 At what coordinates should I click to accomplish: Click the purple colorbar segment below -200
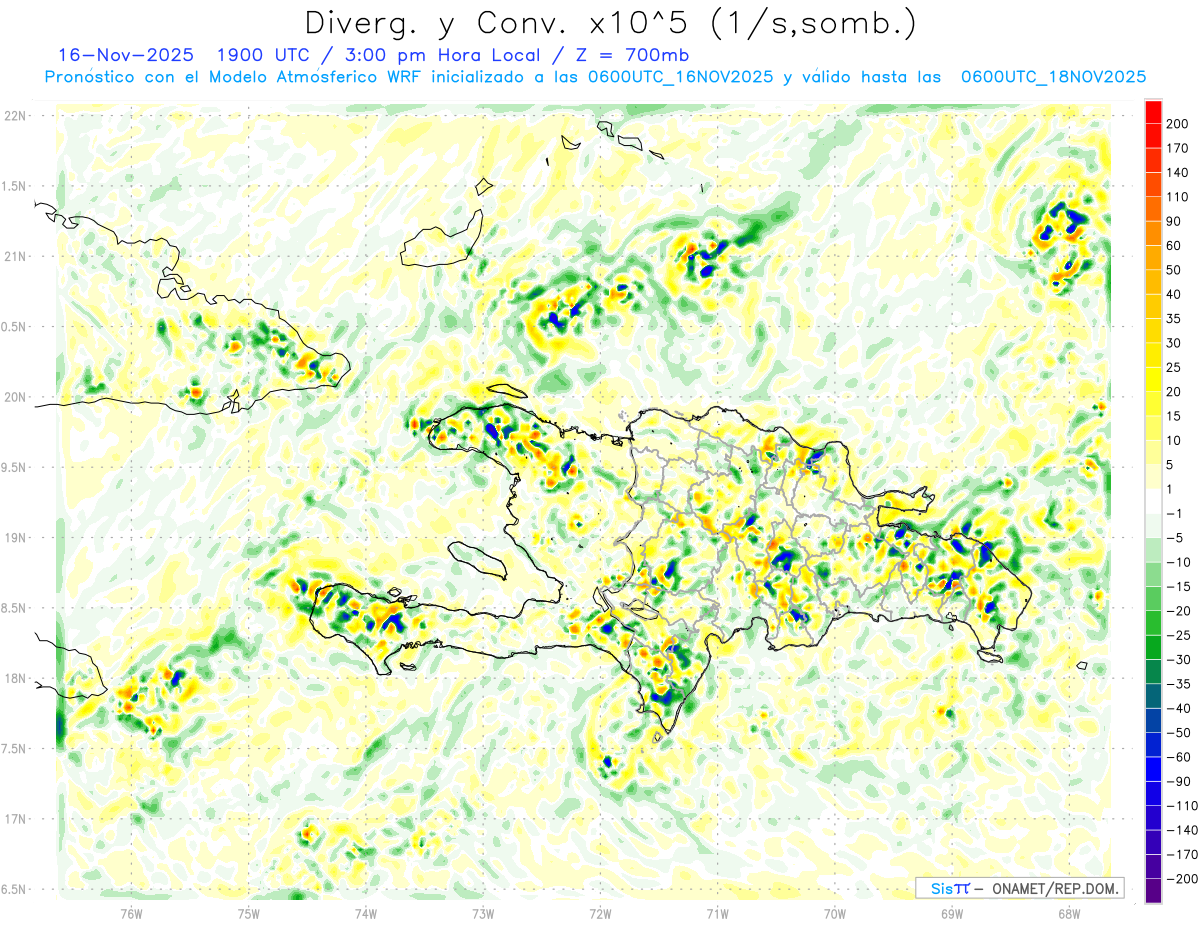click(x=1154, y=890)
